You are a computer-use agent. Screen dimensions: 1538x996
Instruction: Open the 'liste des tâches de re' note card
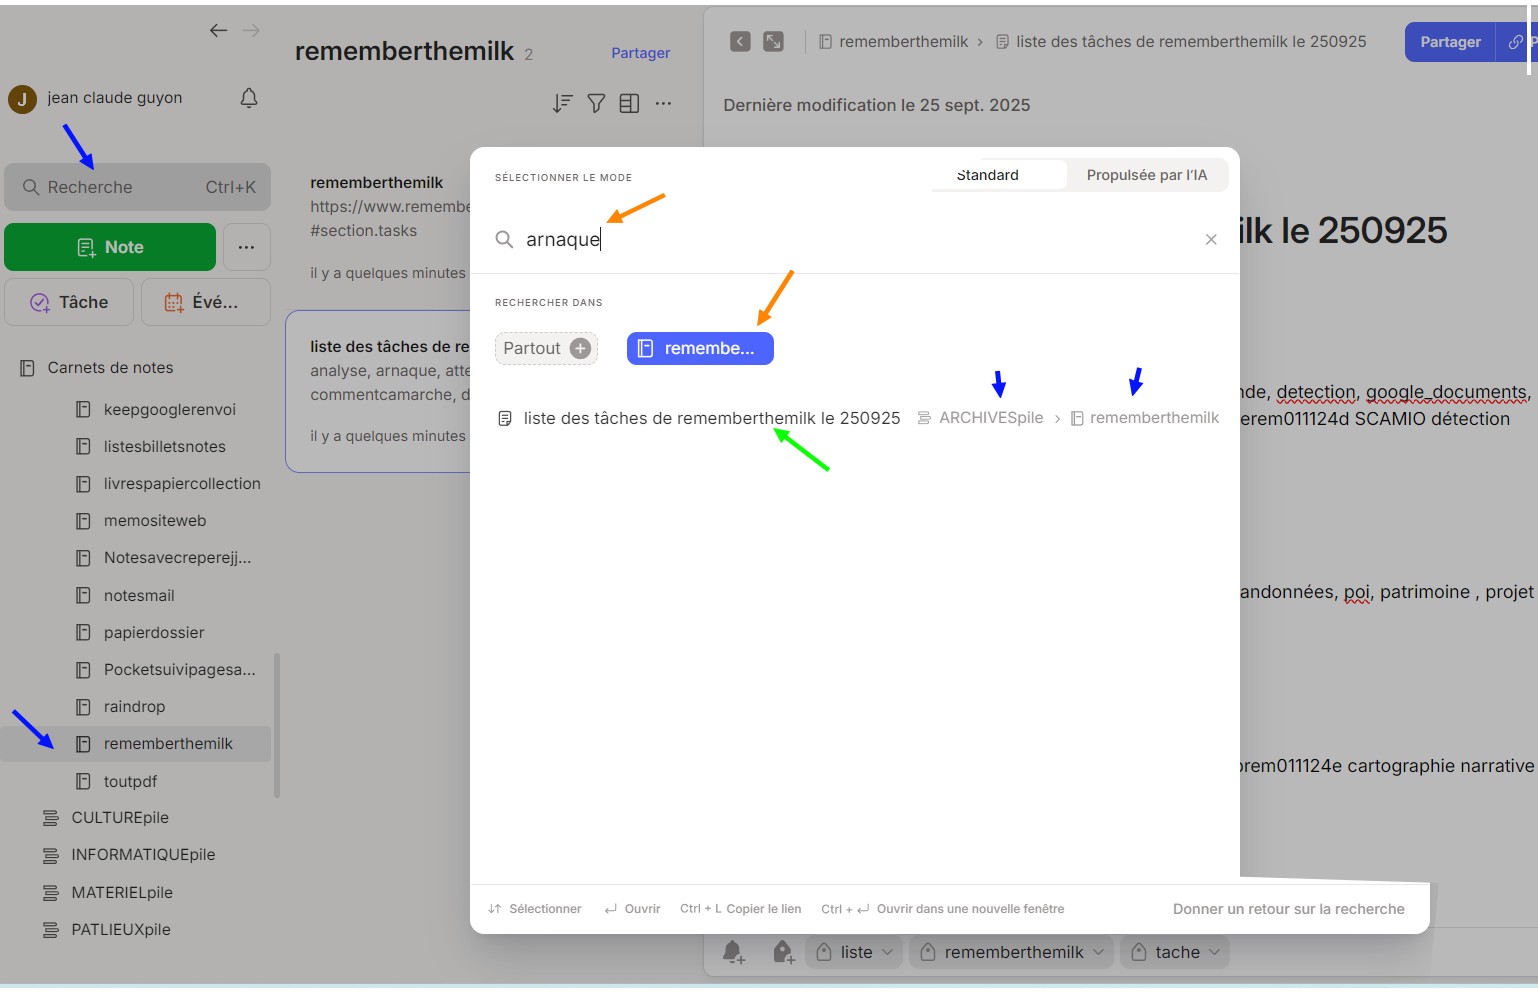pos(380,391)
